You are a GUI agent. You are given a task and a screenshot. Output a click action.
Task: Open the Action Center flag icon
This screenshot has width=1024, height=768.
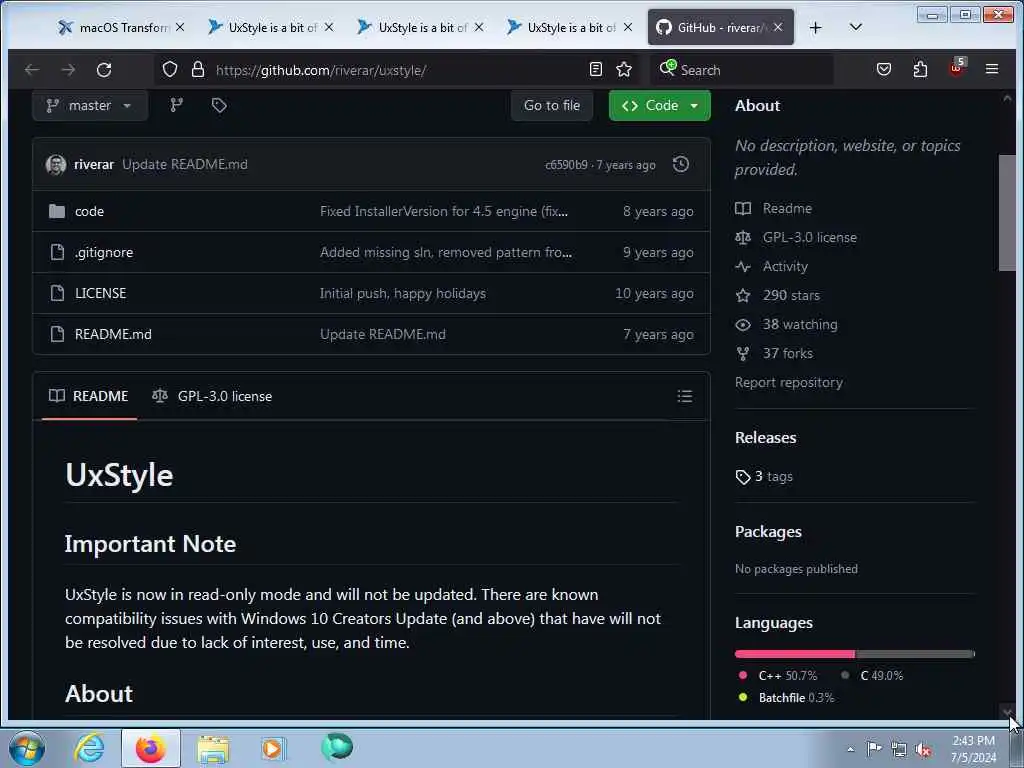click(873, 749)
